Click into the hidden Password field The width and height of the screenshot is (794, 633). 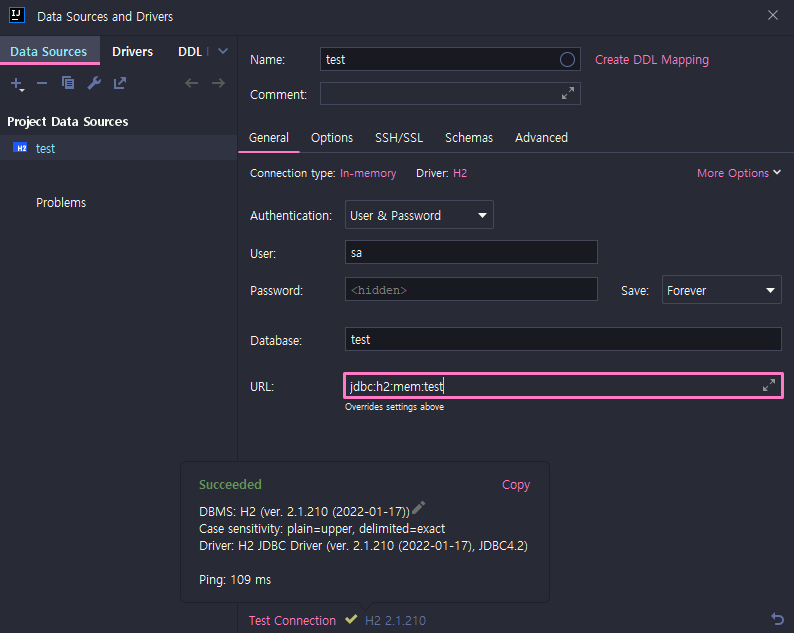coord(471,290)
